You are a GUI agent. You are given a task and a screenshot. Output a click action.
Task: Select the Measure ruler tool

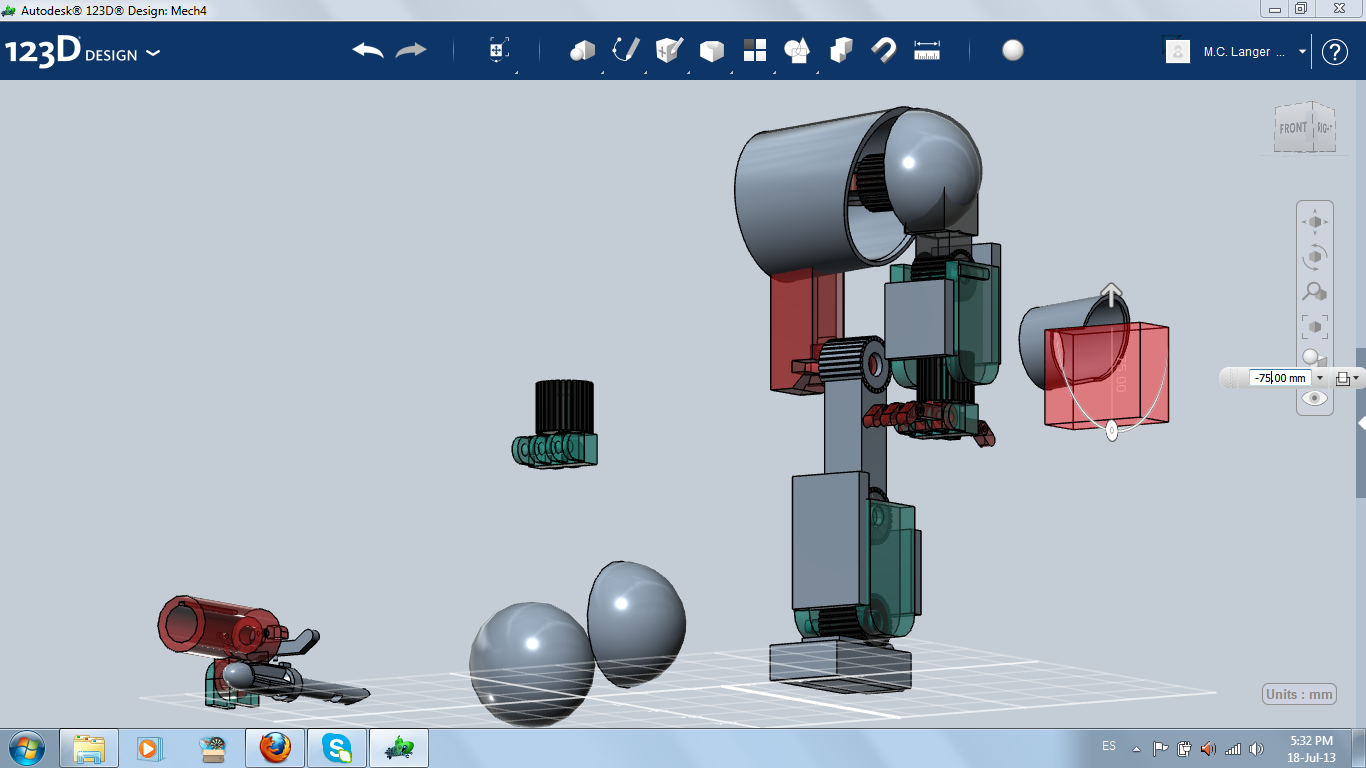[x=927, y=50]
